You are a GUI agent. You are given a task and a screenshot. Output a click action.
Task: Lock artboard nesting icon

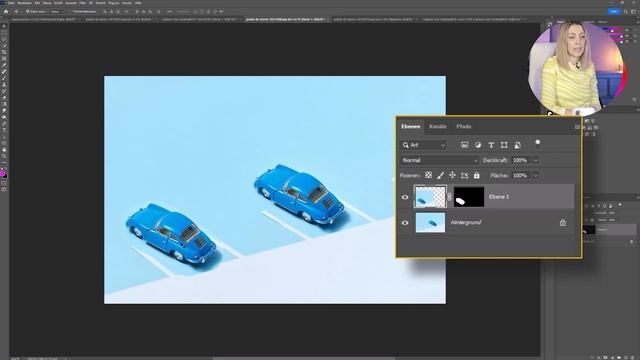click(x=464, y=176)
